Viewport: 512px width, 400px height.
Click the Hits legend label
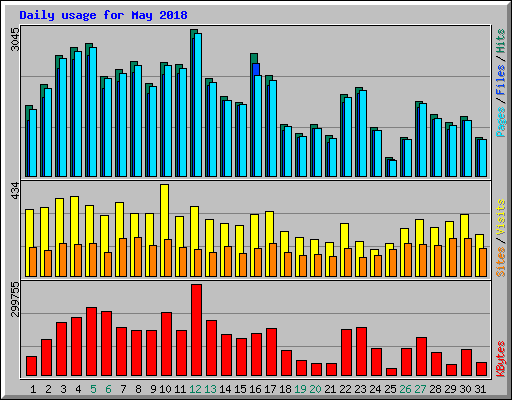pyautogui.click(x=501, y=41)
